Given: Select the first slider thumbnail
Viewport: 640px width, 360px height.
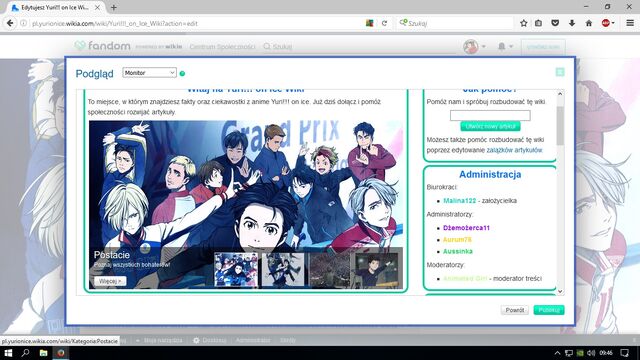Looking at the screenshot, I should point(236,270).
